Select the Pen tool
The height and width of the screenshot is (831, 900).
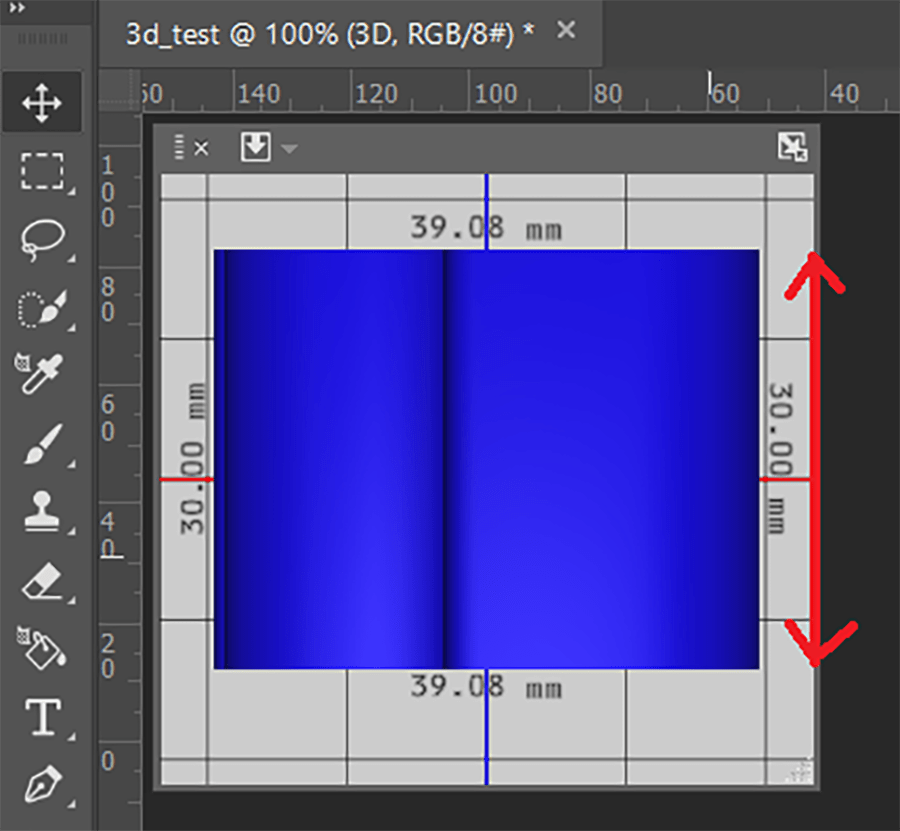(x=42, y=784)
